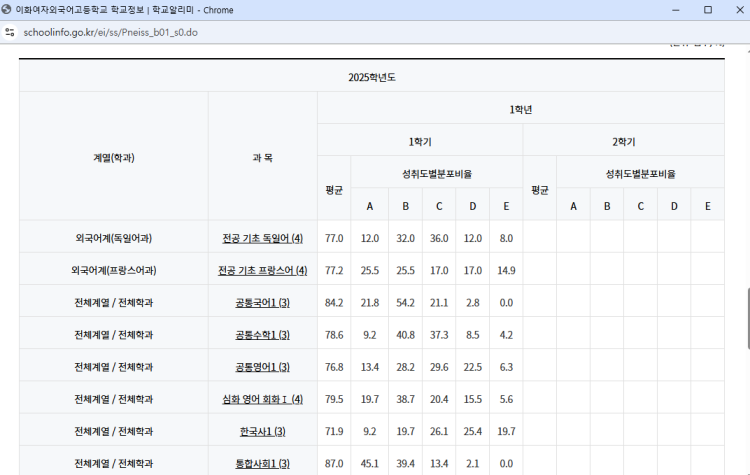The image size is (750, 475).
Task: Open the 전공 기초 독일어 (4) subject link
Action: (262, 238)
